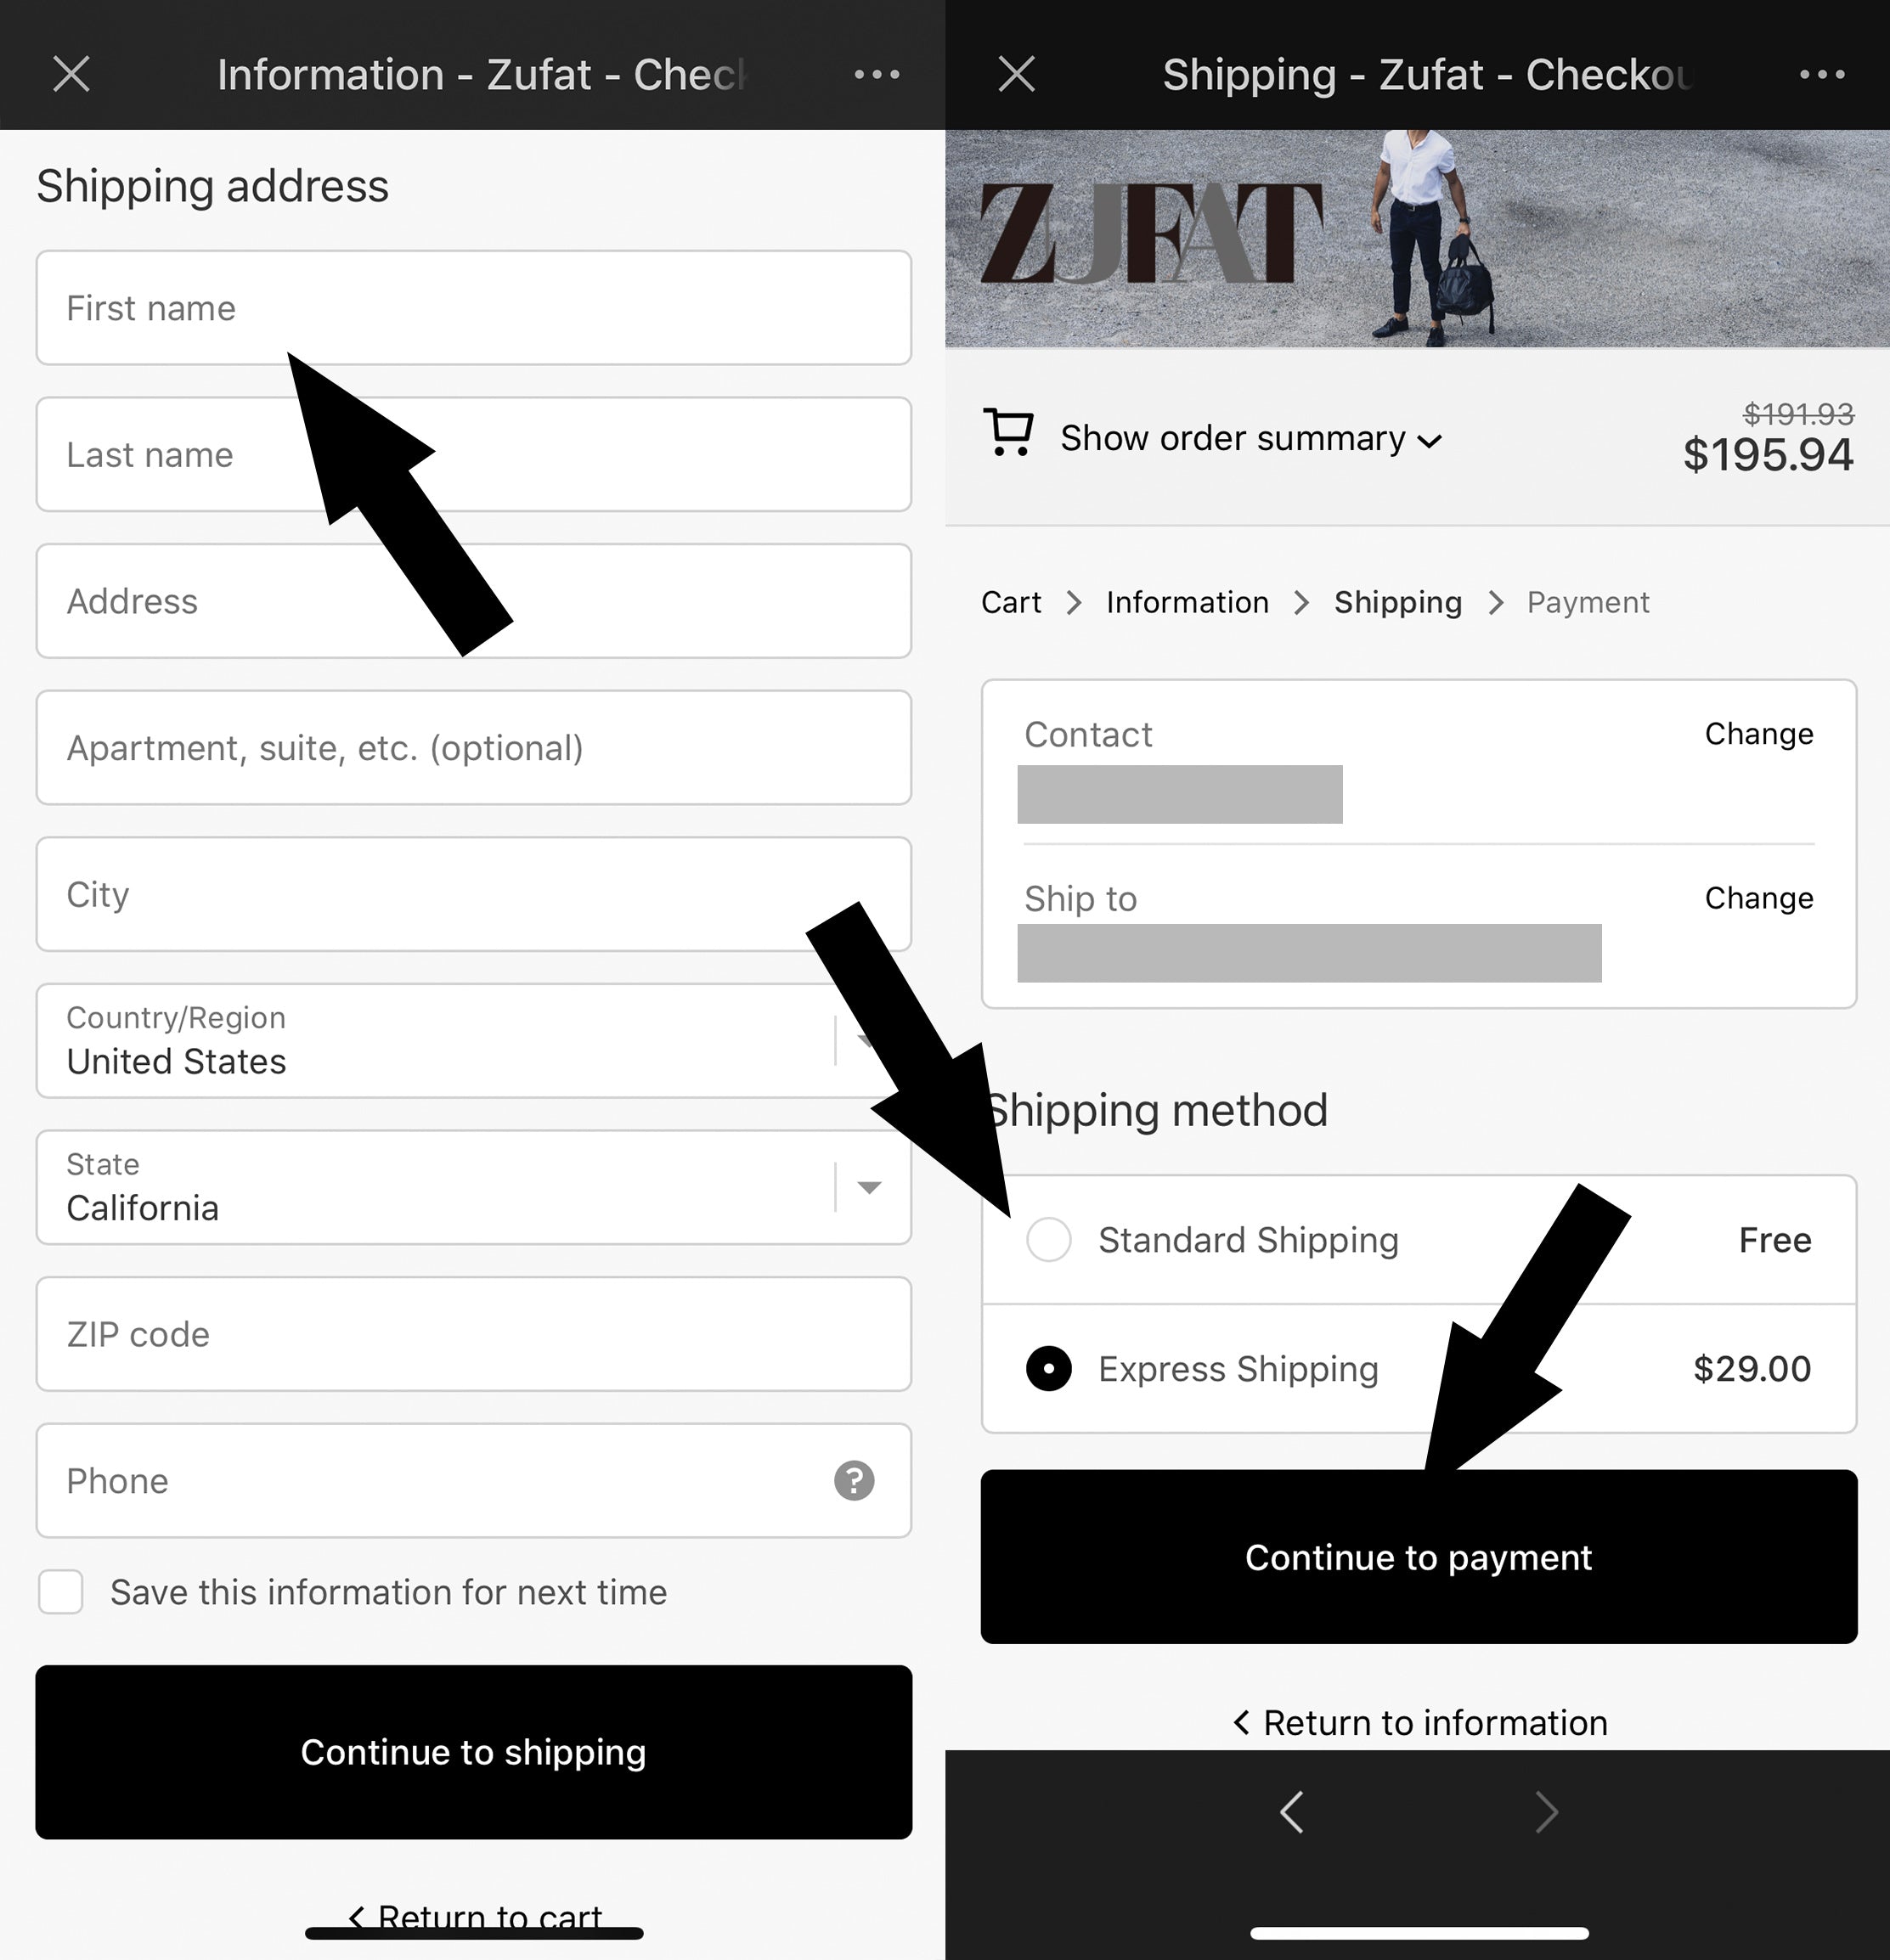Click the Return to information link
The height and width of the screenshot is (1960, 1890).
click(1420, 1722)
